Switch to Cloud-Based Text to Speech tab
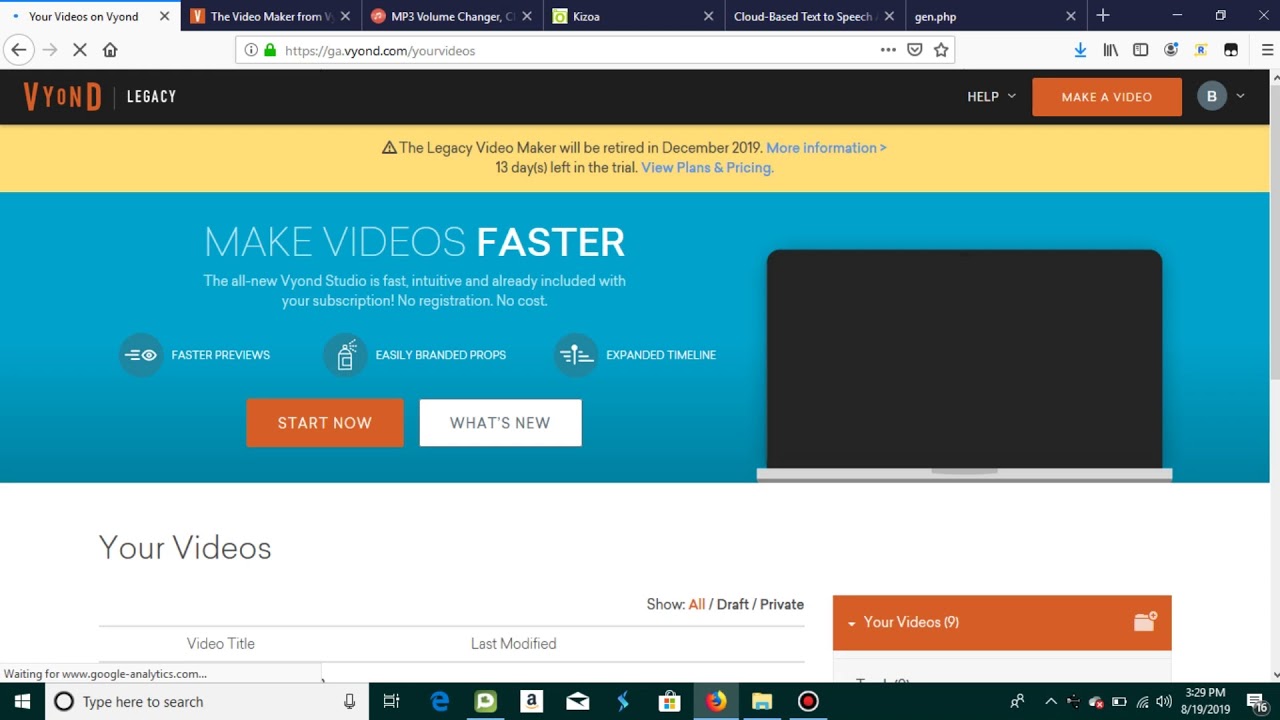Image resolution: width=1280 pixels, height=720 pixels. (x=815, y=16)
